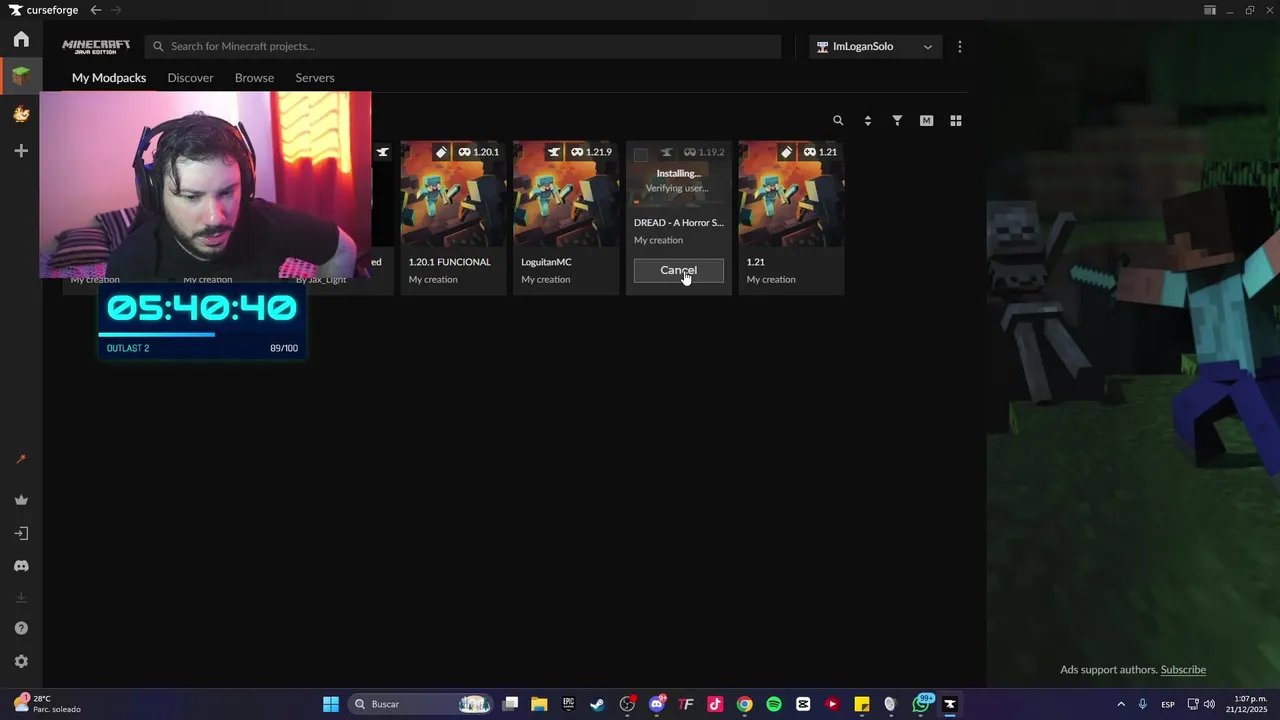The width and height of the screenshot is (1280, 720).
Task: Show hidden system tray icons chevron
Action: [1121, 704]
